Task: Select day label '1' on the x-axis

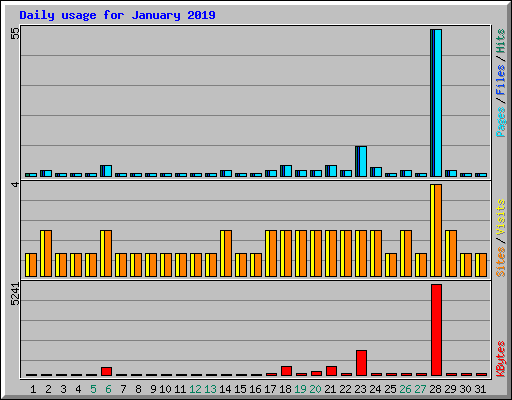Action: pos(33,389)
